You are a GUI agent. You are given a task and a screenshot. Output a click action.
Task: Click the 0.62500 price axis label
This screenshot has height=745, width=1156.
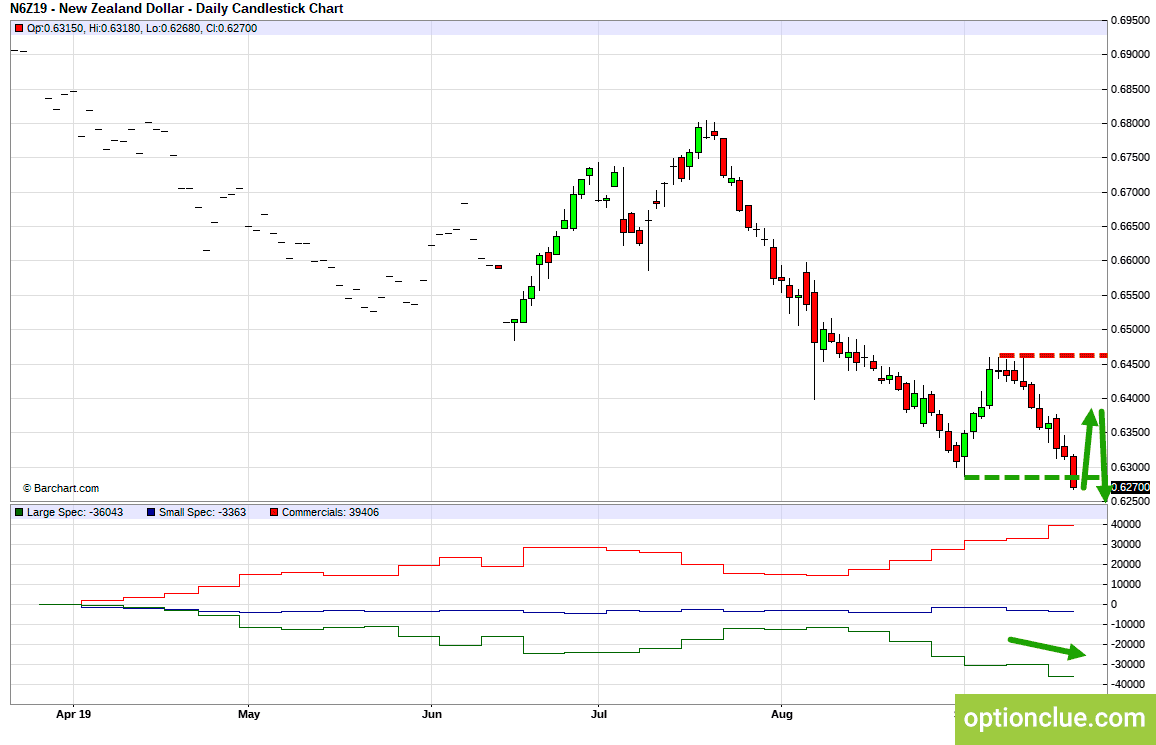click(x=1130, y=502)
